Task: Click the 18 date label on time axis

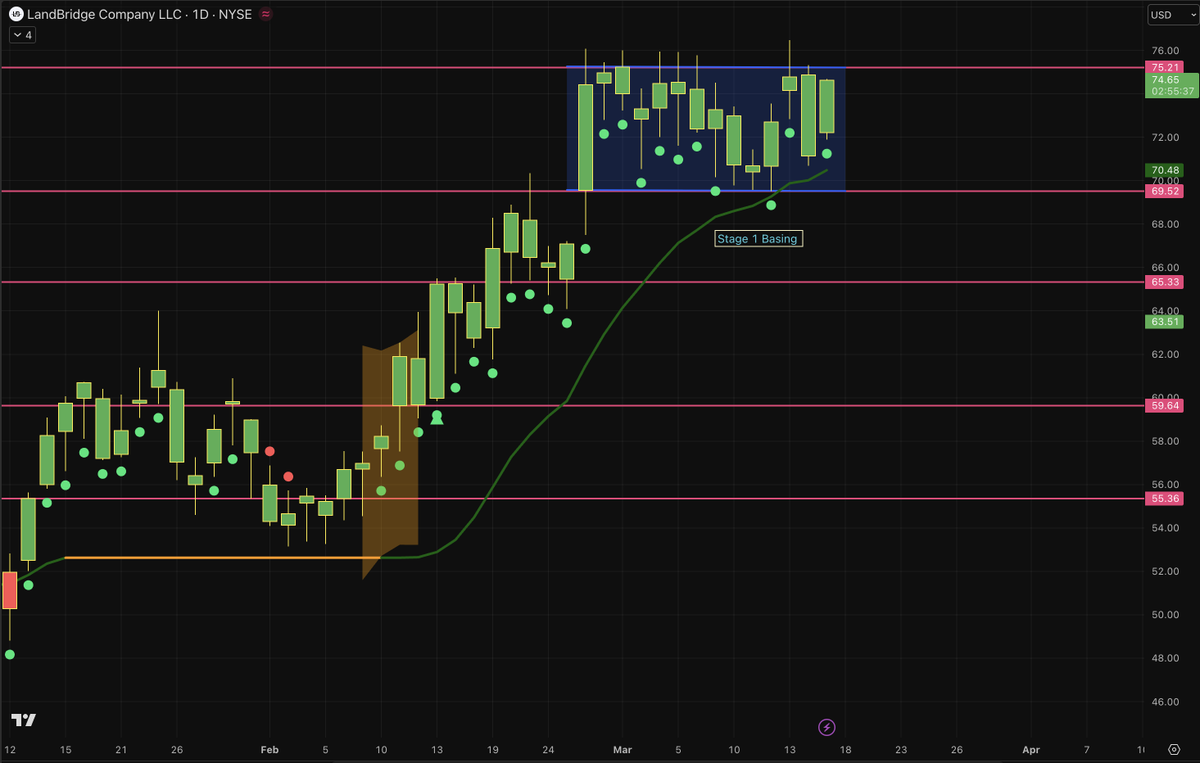Action: [846, 749]
